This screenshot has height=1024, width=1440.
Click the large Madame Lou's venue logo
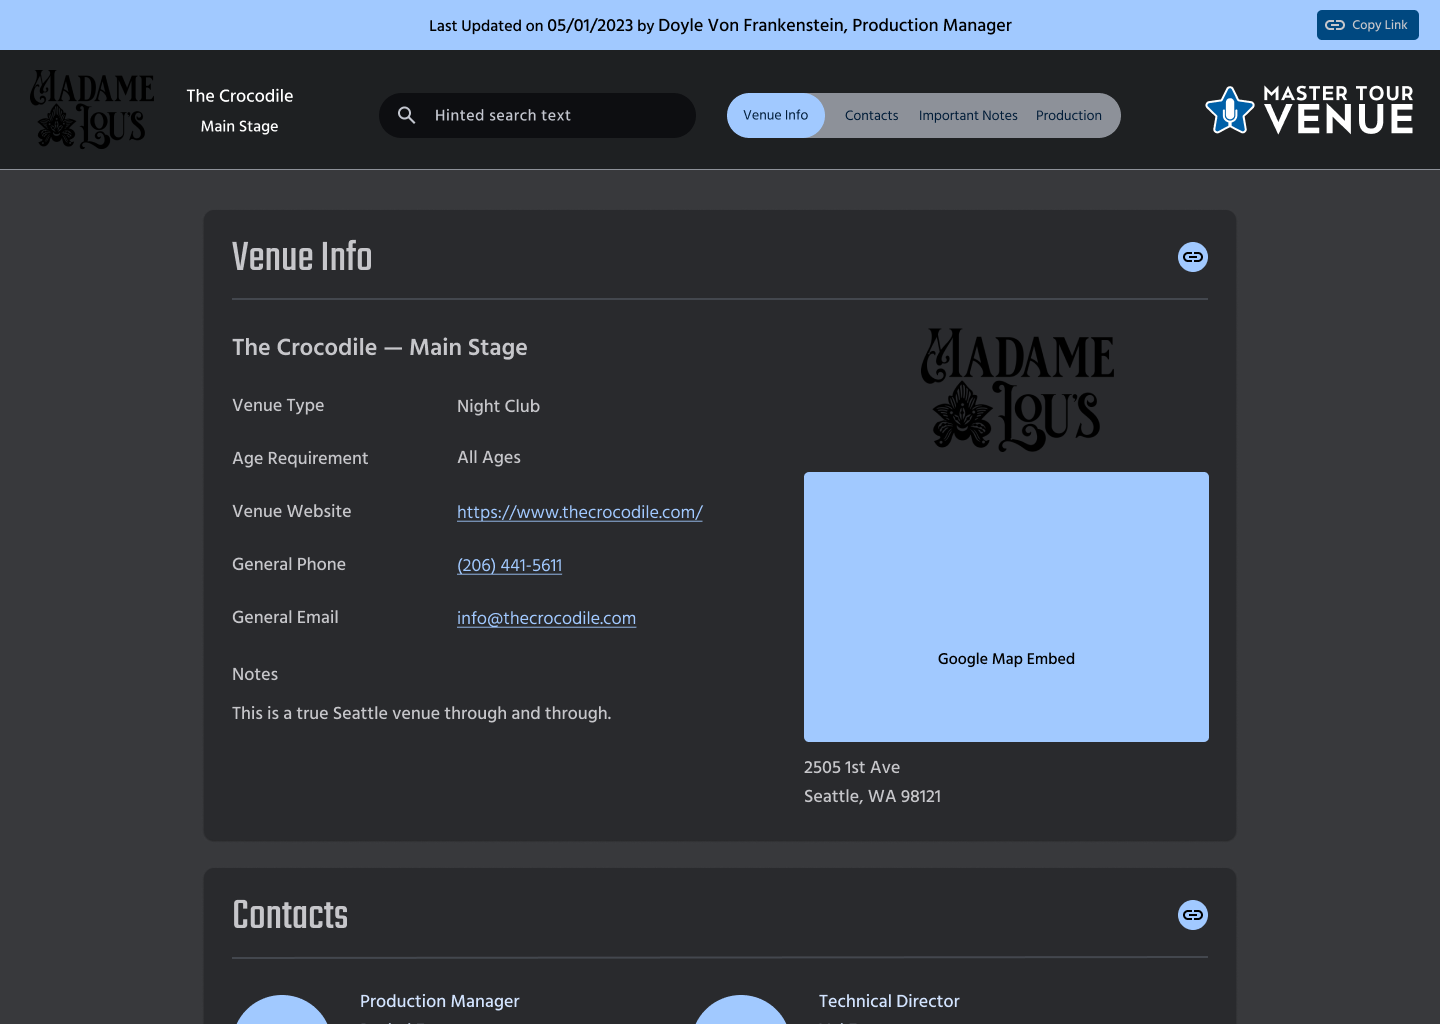[x=1017, y=390]
